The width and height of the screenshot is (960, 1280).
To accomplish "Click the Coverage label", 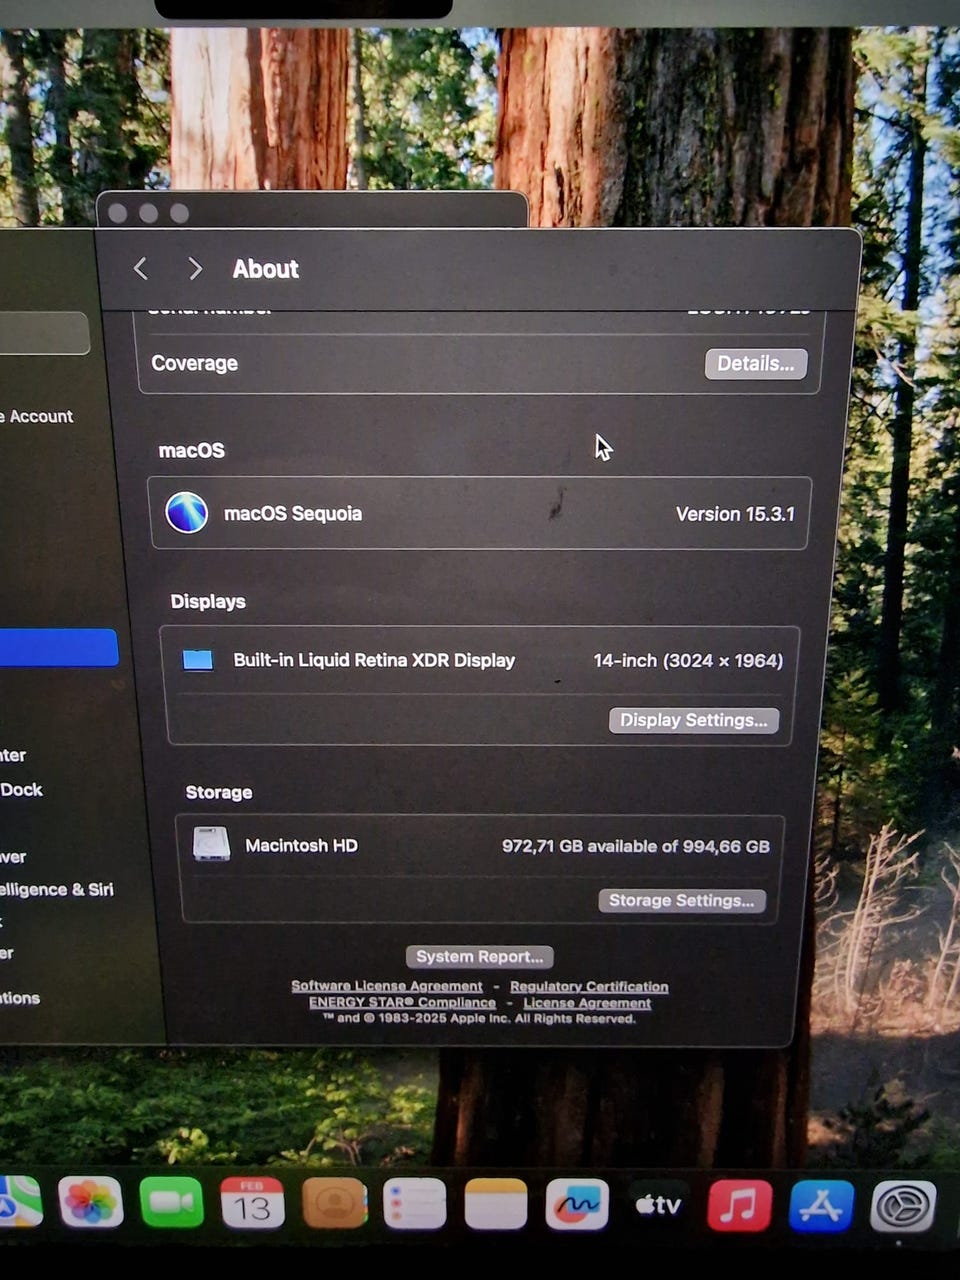I will (x=194, y=363).
